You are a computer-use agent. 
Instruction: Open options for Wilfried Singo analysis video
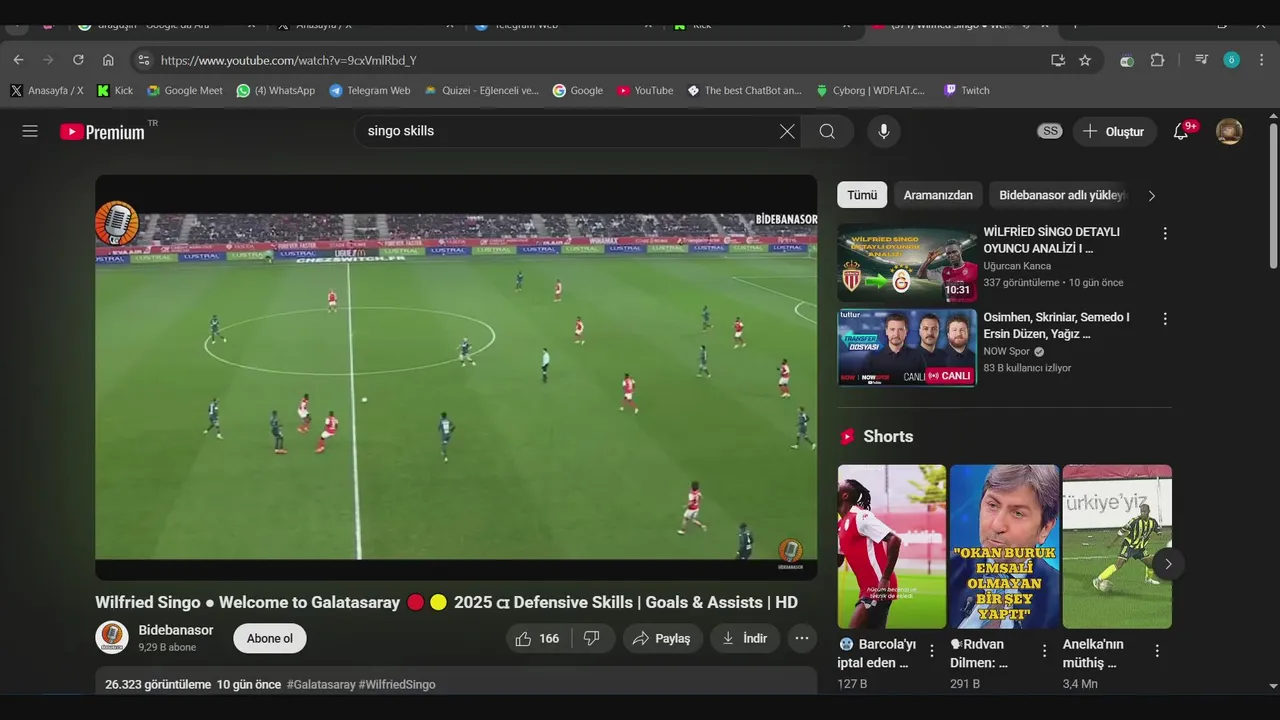[x=1165, y=233]
